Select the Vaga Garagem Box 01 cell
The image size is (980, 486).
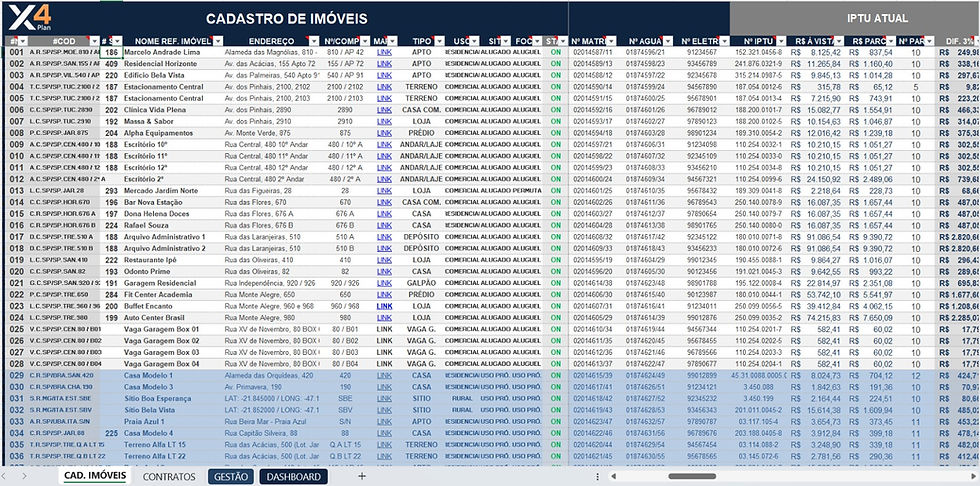point(172,329)
